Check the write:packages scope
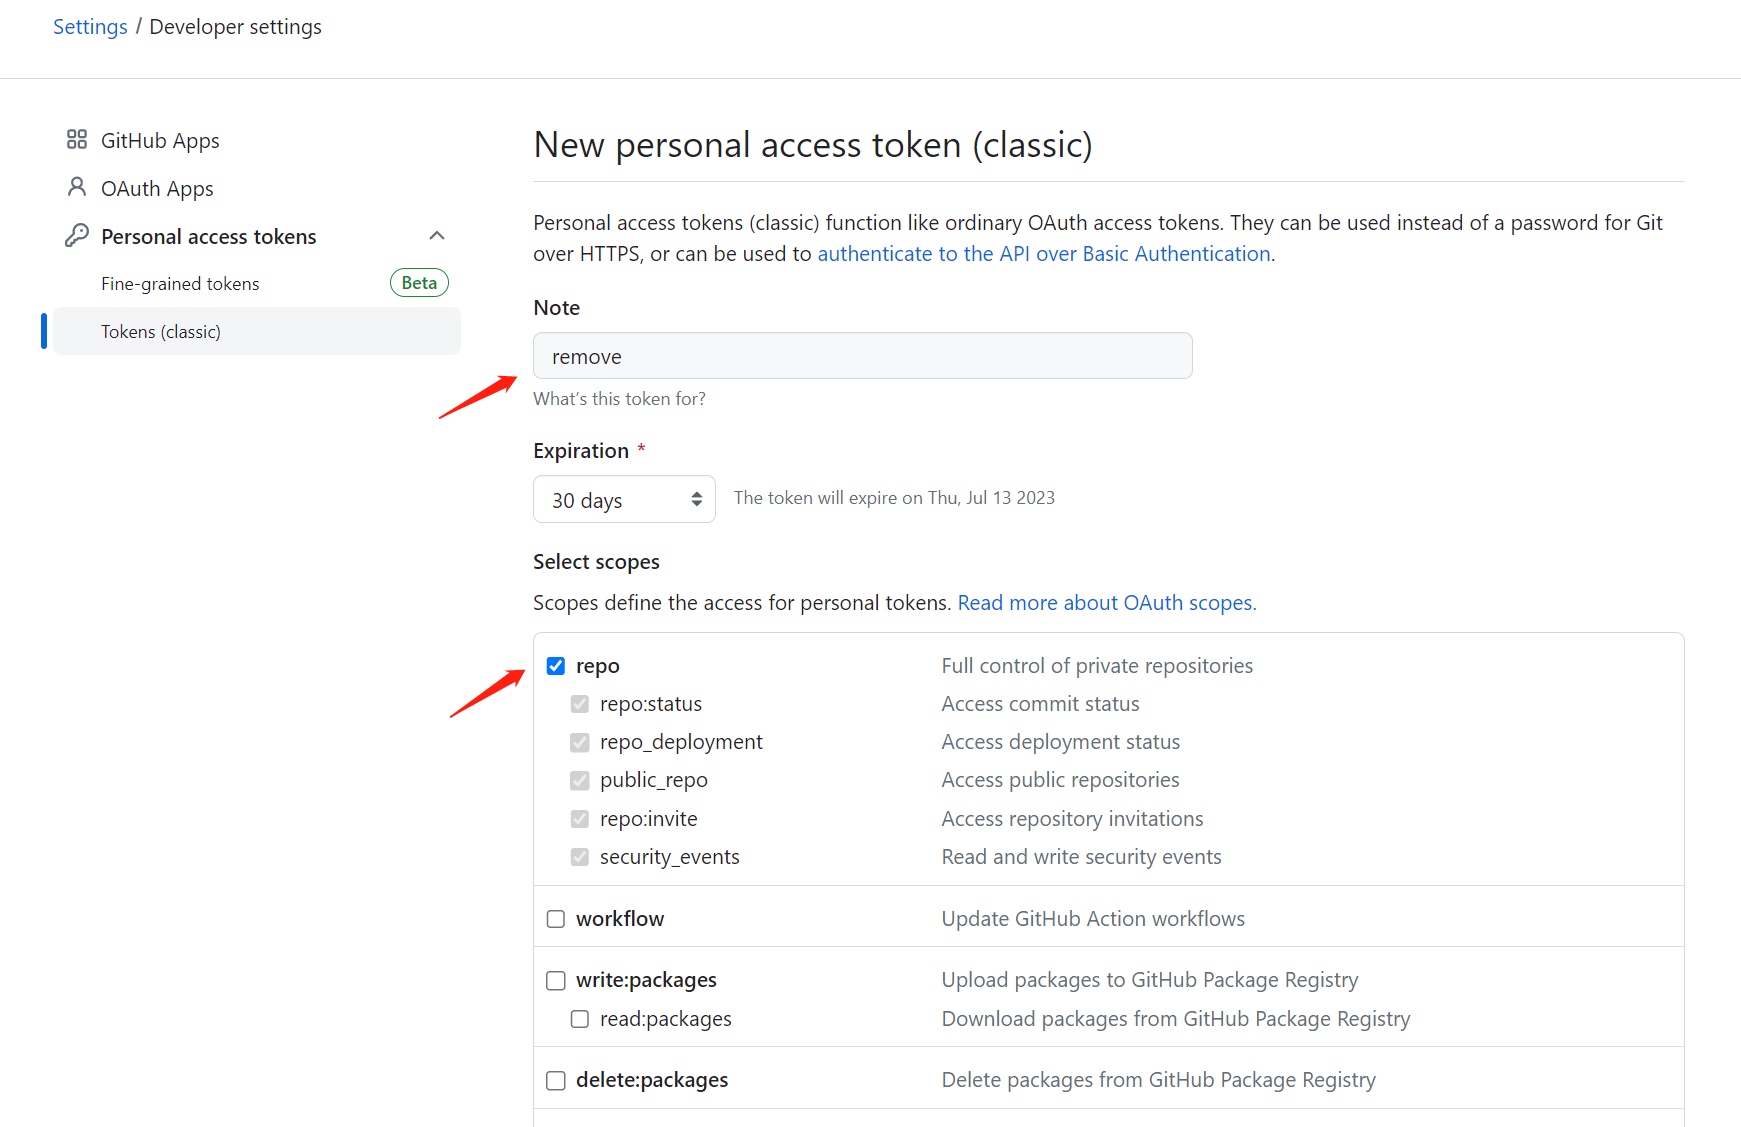Image resolution: width=1741 pixels, height=1127 pixels. (x=556, y=981)
